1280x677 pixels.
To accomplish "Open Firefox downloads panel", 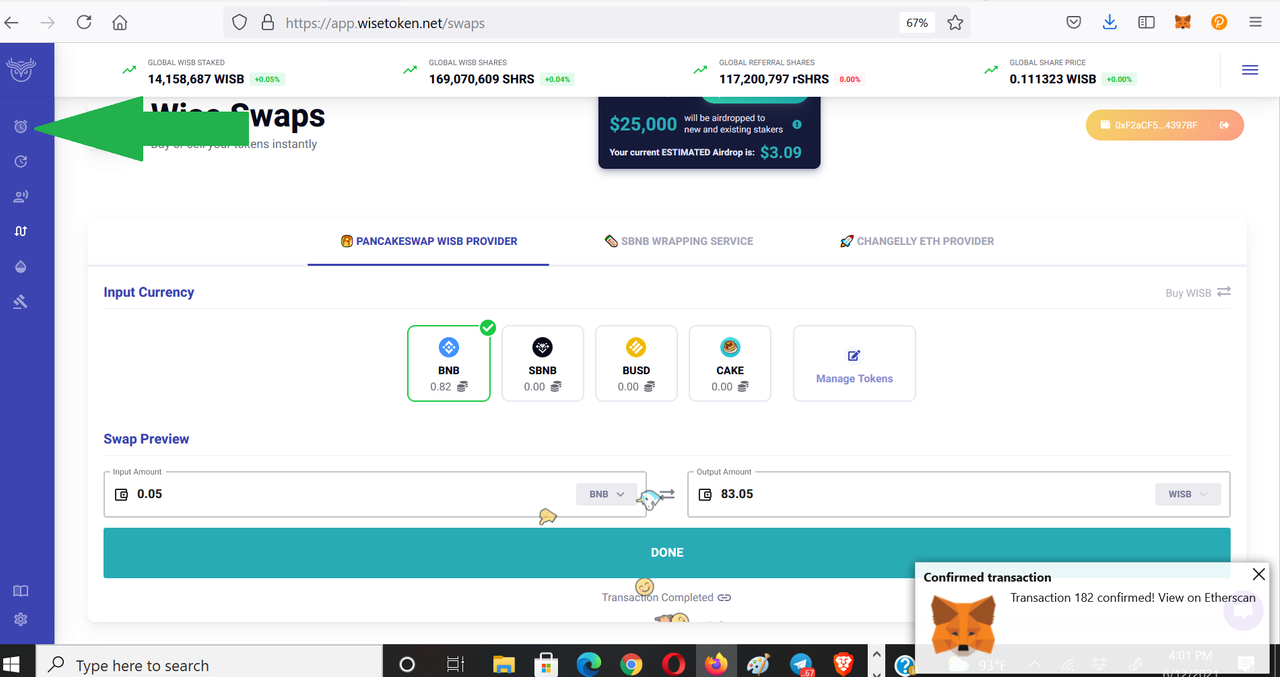I will coord(1110,22).
